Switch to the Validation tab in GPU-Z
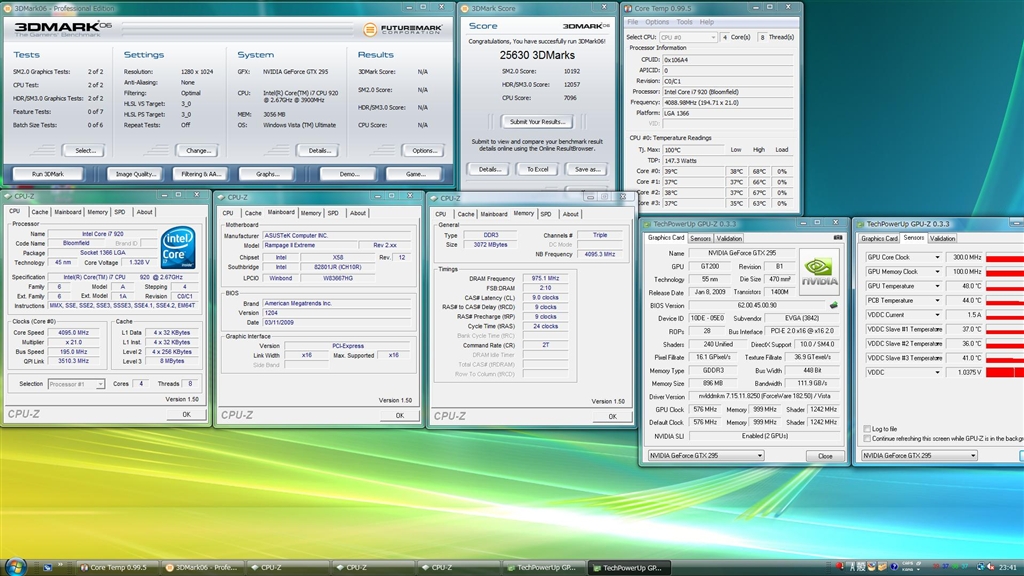Image resolution: width=1024 pixels, height=576 pixels. 730,238
